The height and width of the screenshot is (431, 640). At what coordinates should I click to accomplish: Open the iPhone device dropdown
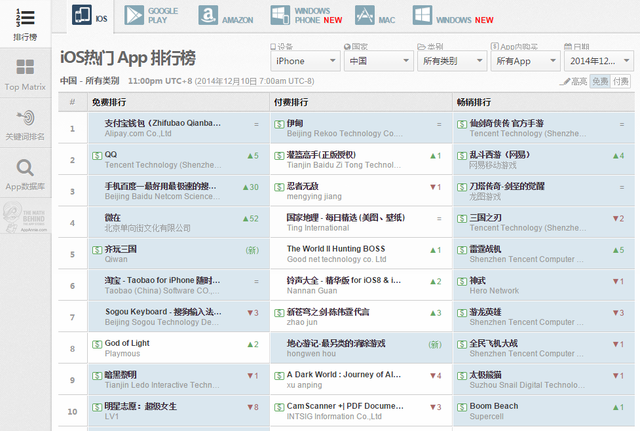point(305,61)
